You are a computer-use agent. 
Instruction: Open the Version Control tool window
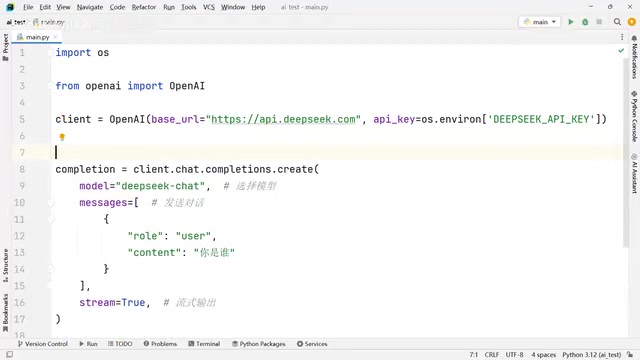43,344
